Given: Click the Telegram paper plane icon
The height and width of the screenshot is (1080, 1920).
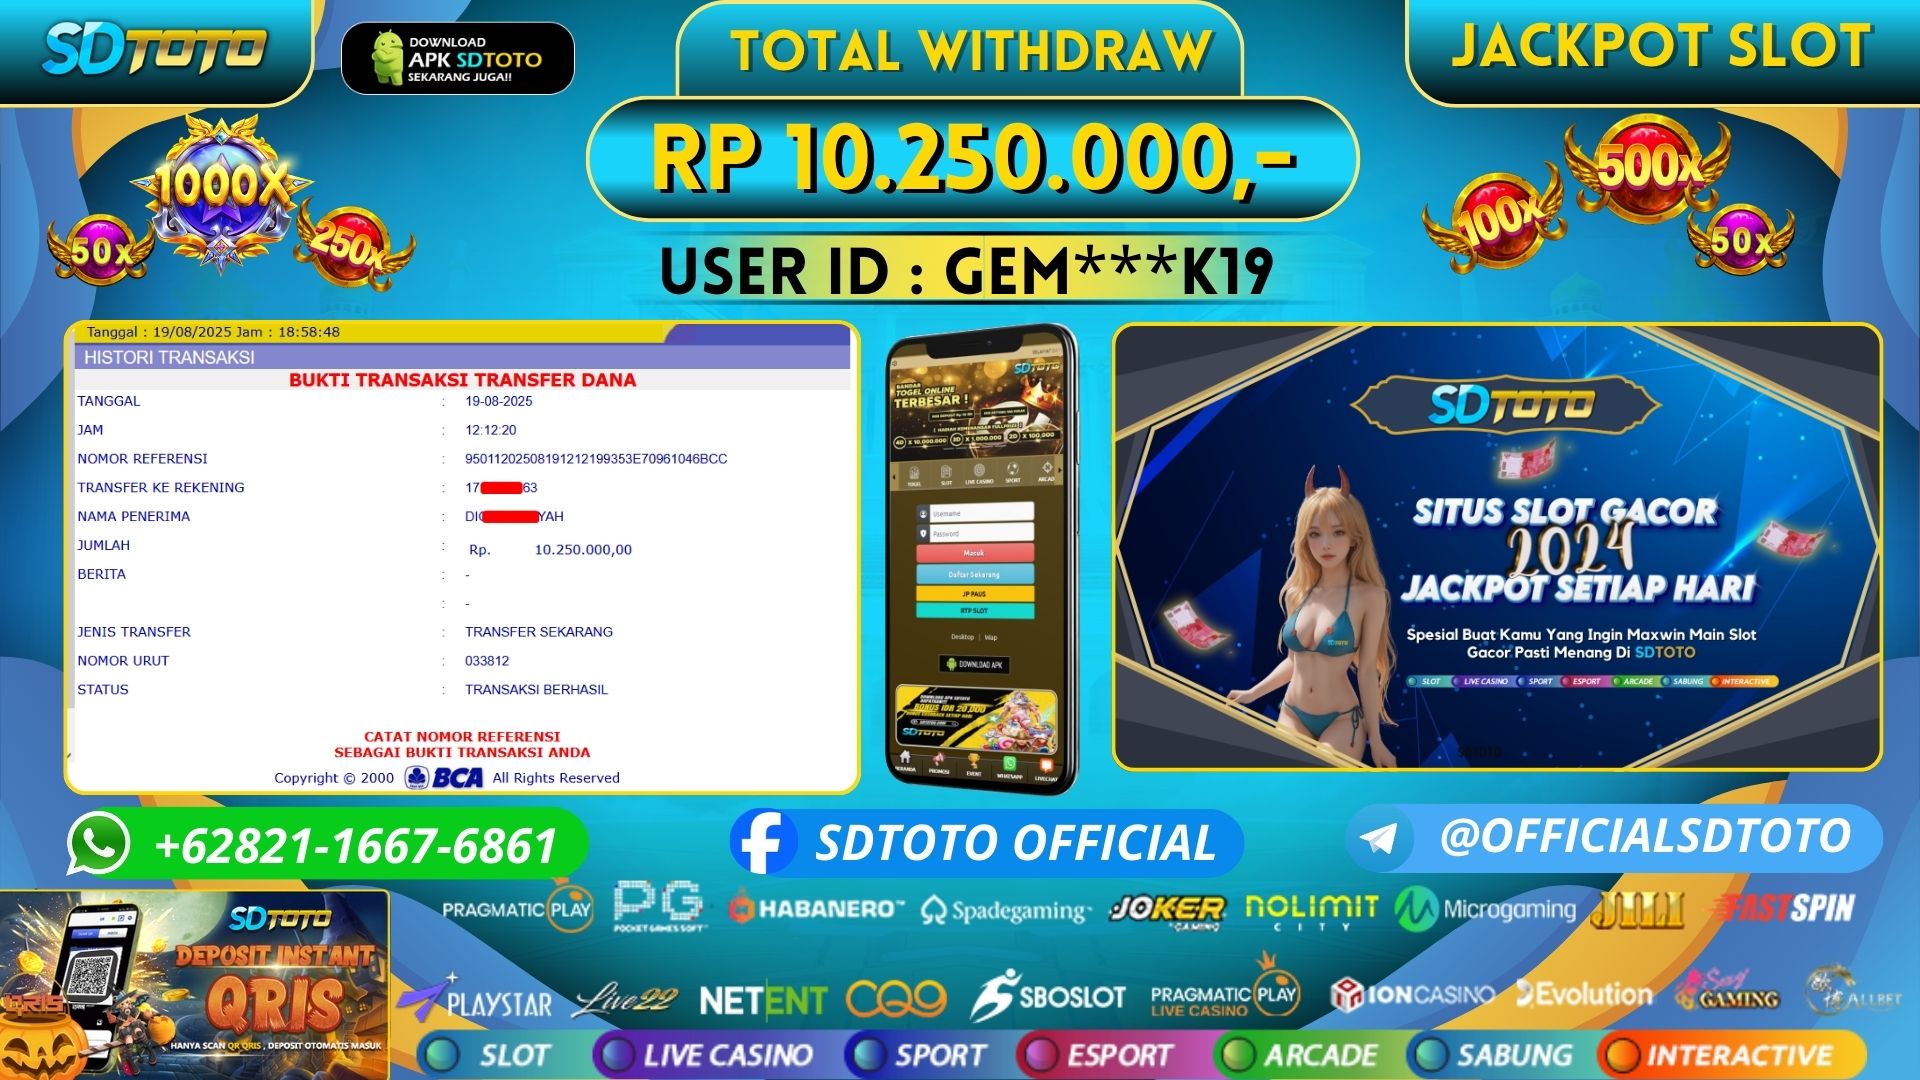Looking at the screenshot, I should 1379,838.
